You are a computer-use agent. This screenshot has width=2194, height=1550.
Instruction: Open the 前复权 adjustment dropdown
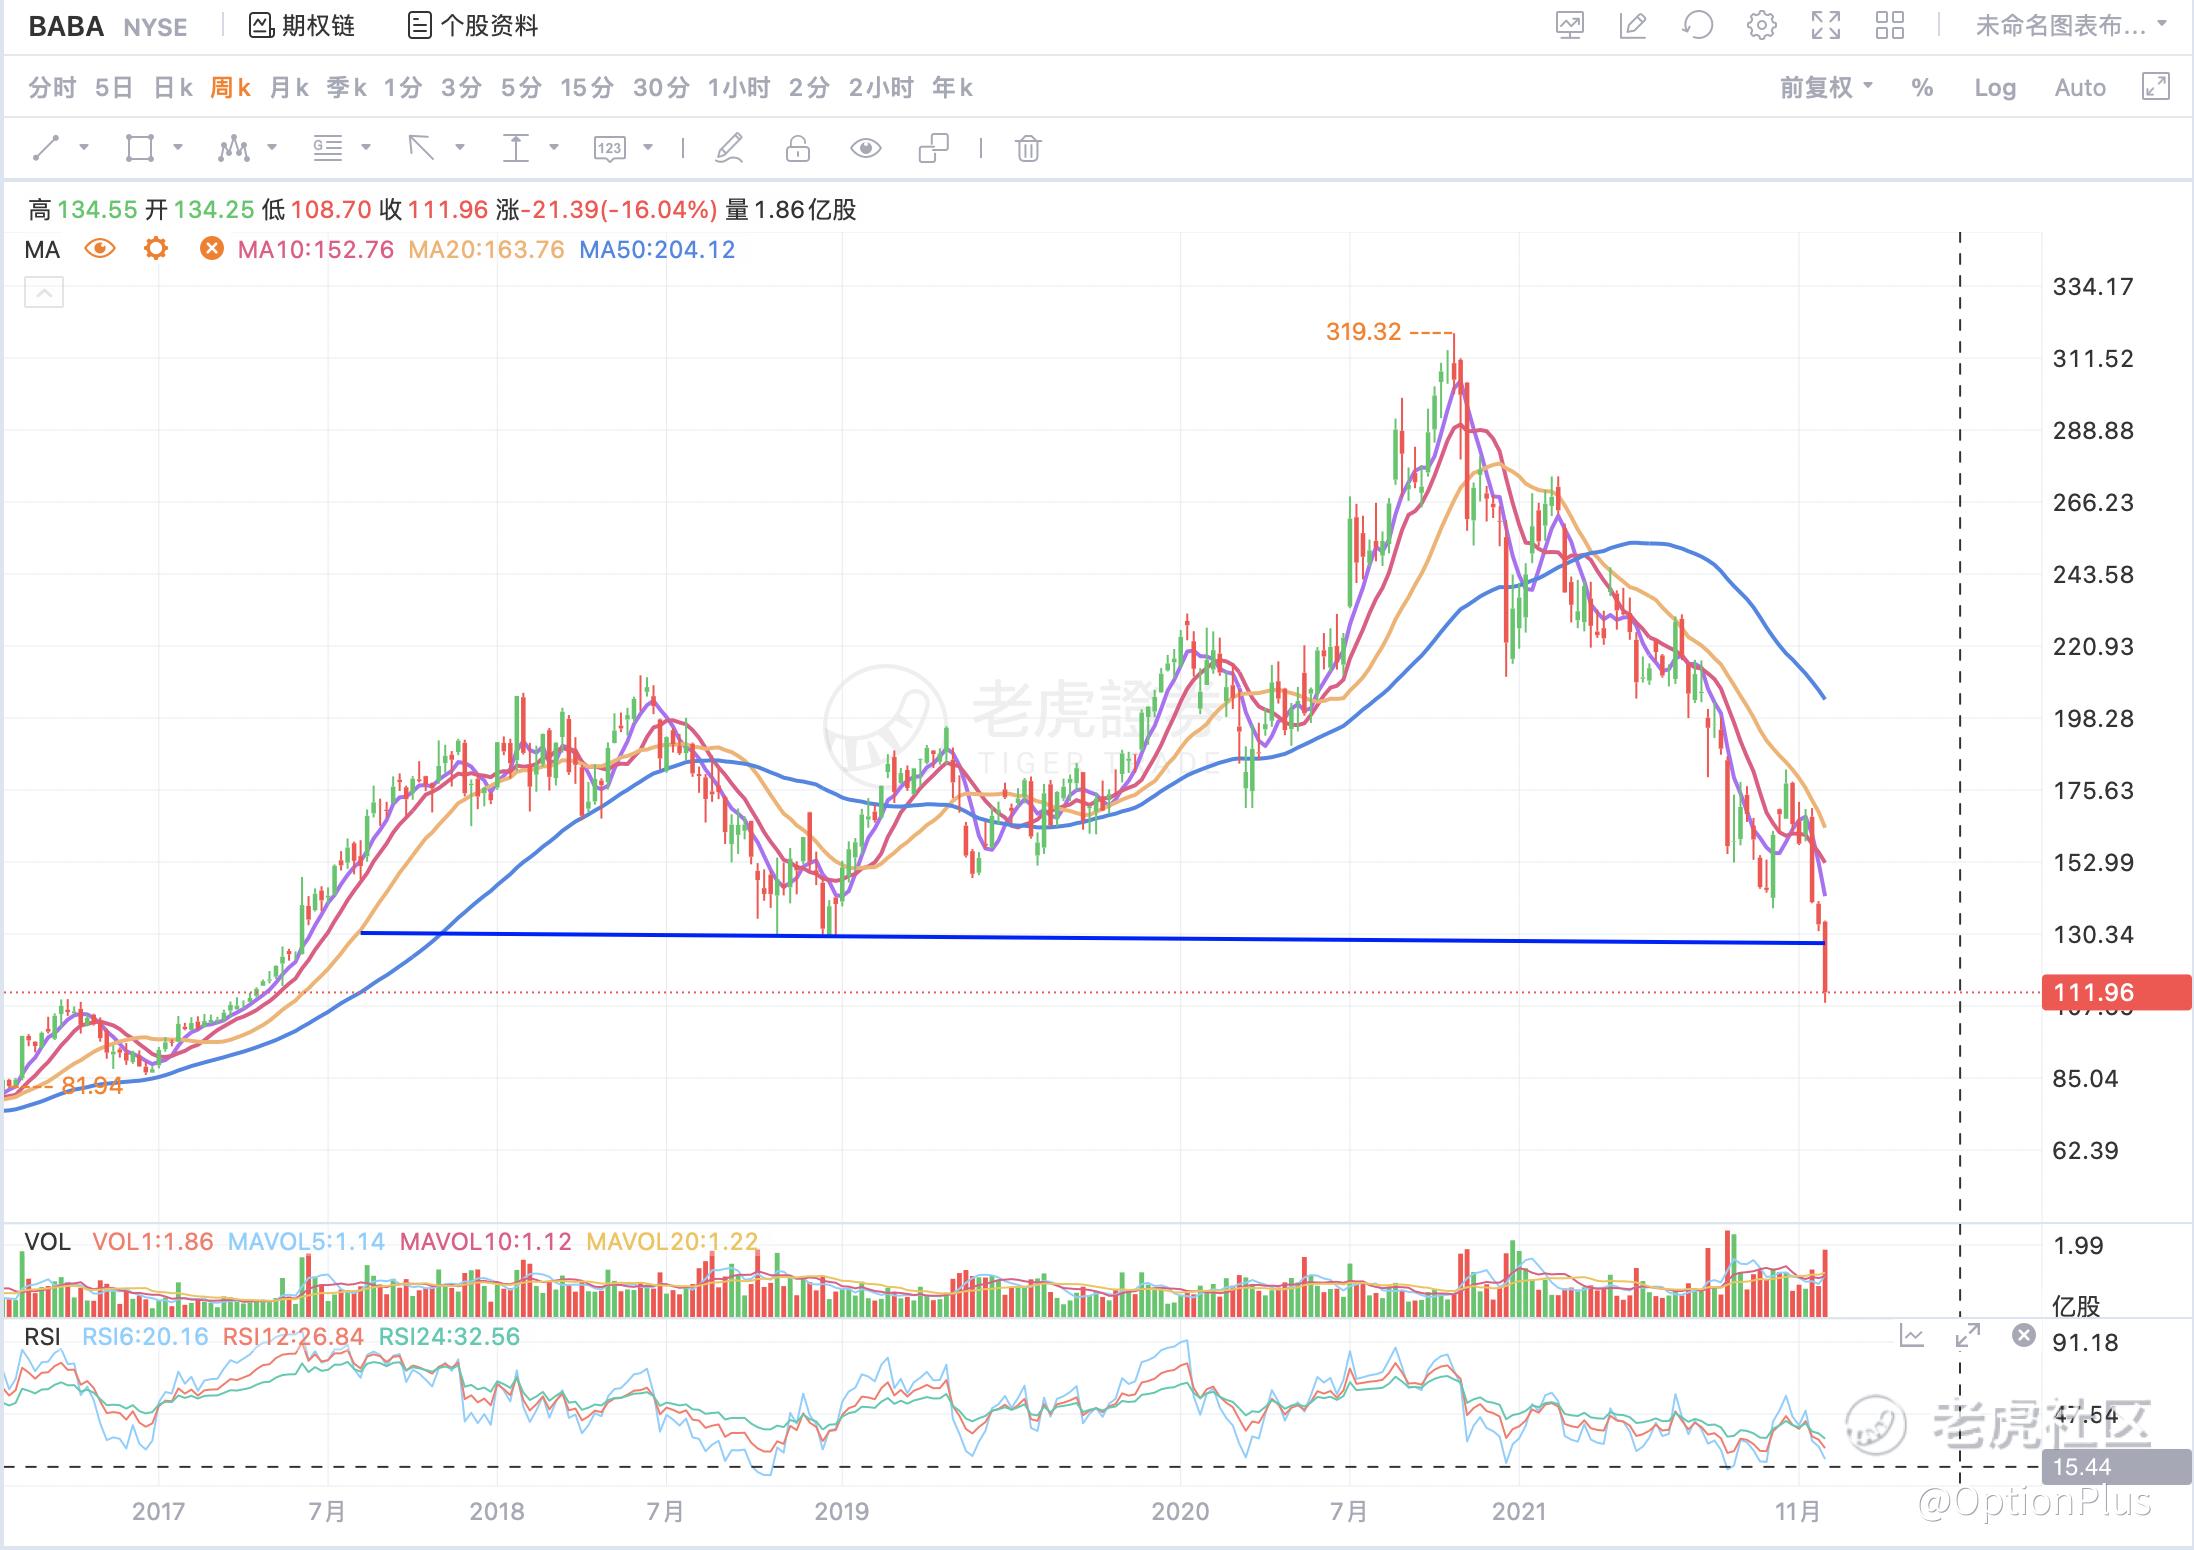[1826, 88]
